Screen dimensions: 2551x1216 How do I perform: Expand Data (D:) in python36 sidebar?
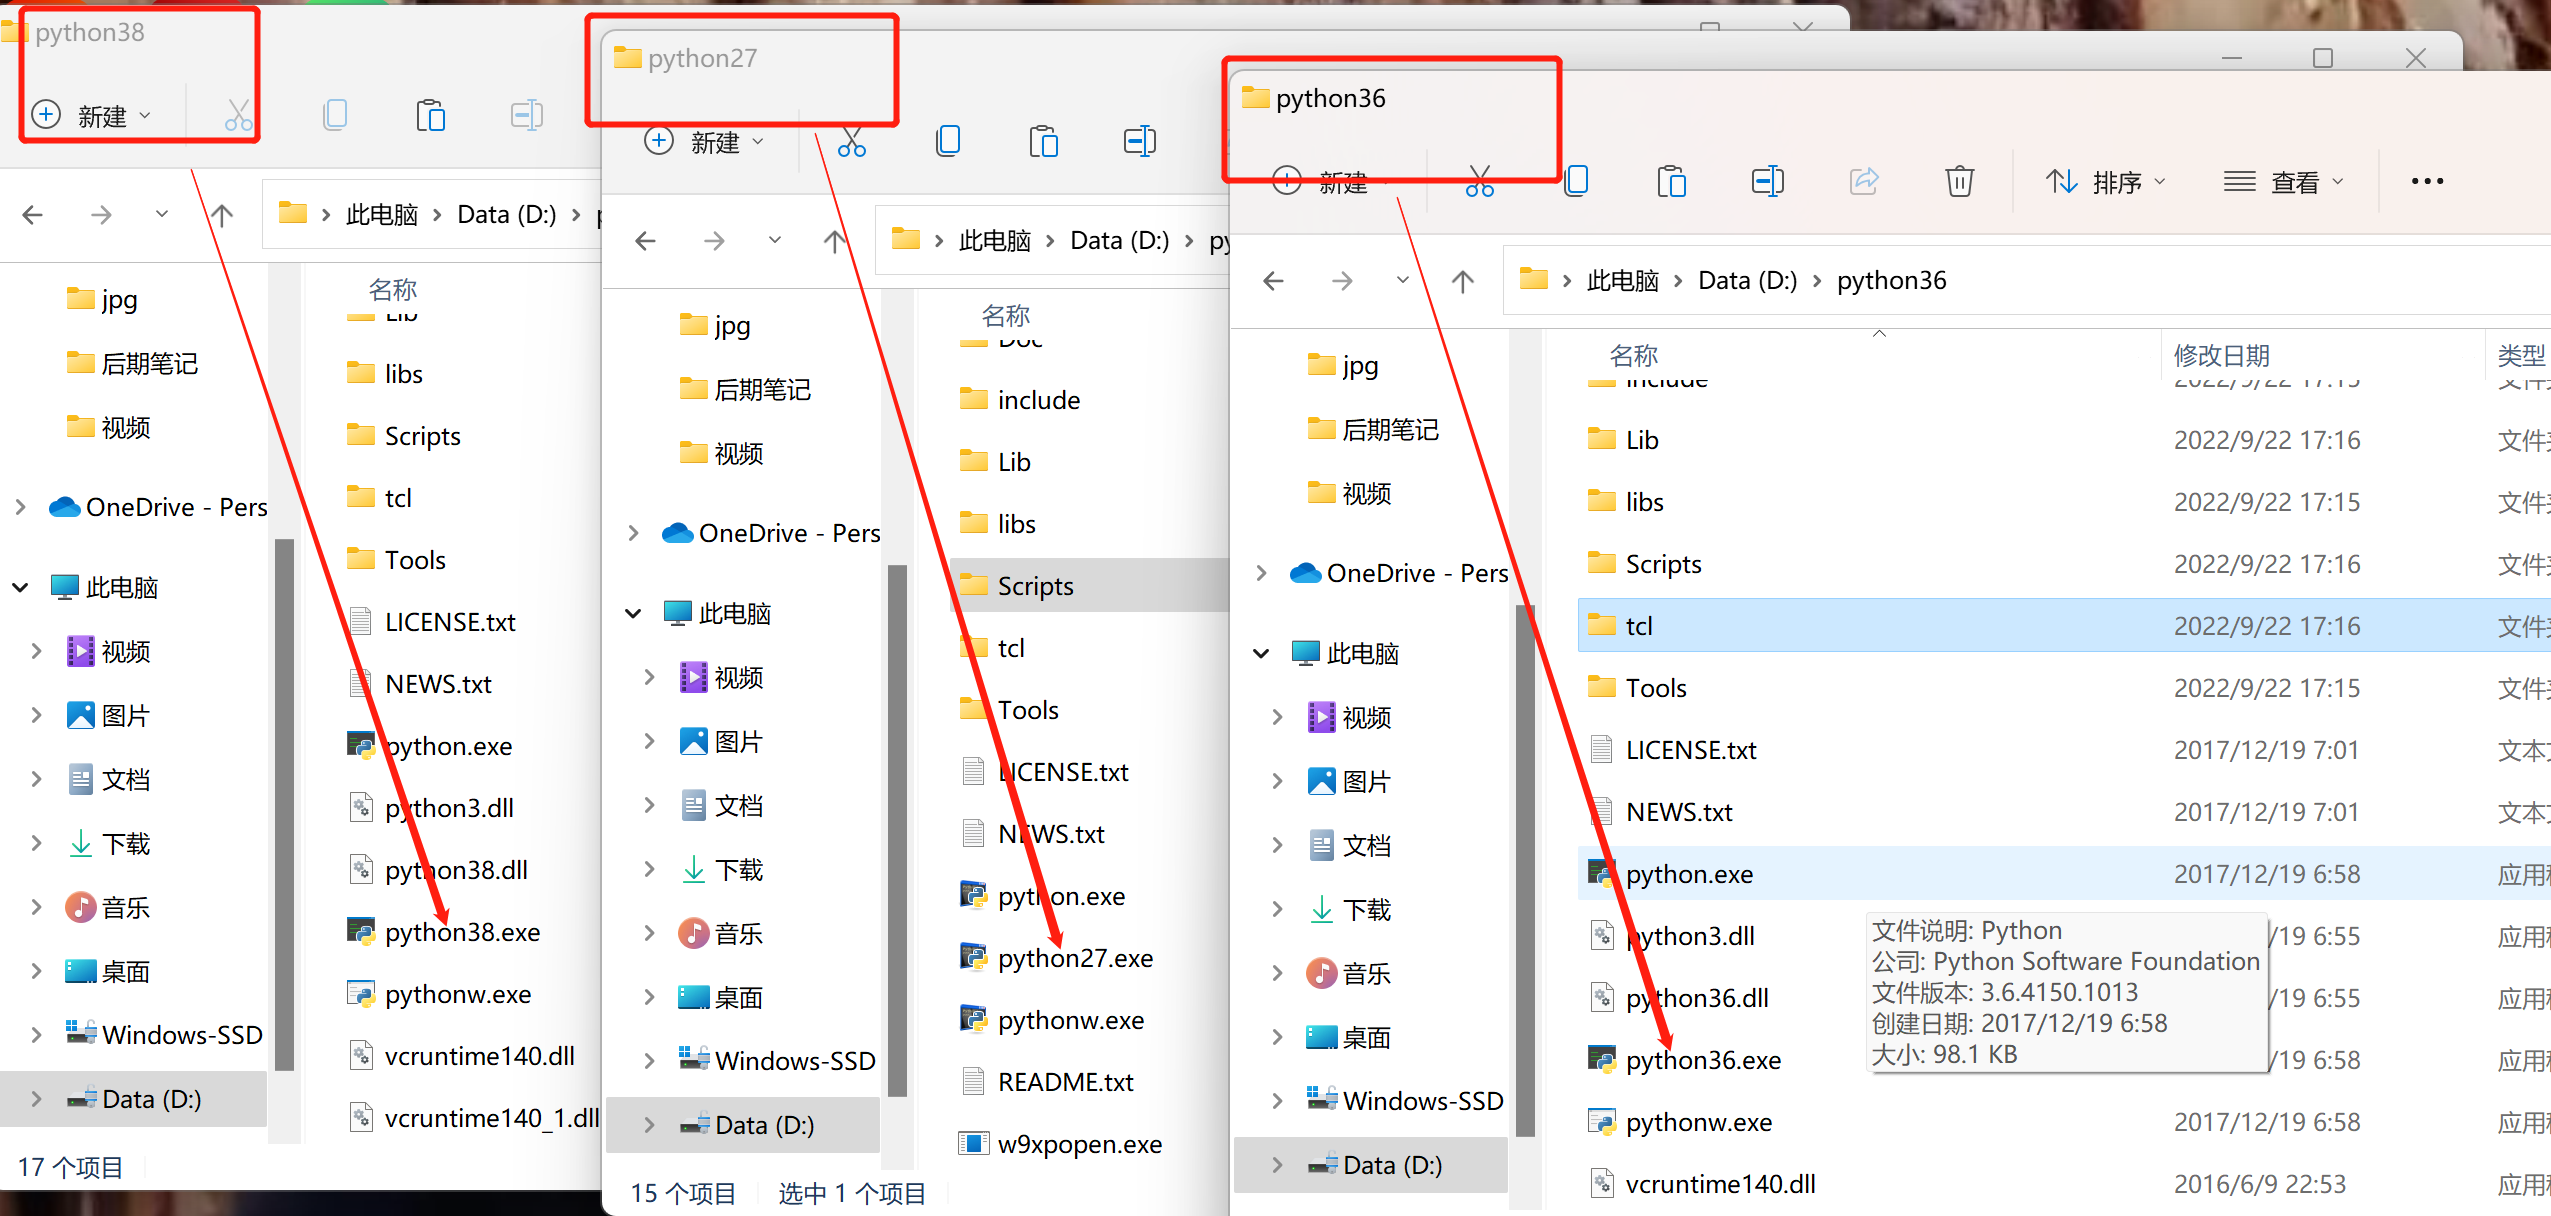(1277, 1165)
